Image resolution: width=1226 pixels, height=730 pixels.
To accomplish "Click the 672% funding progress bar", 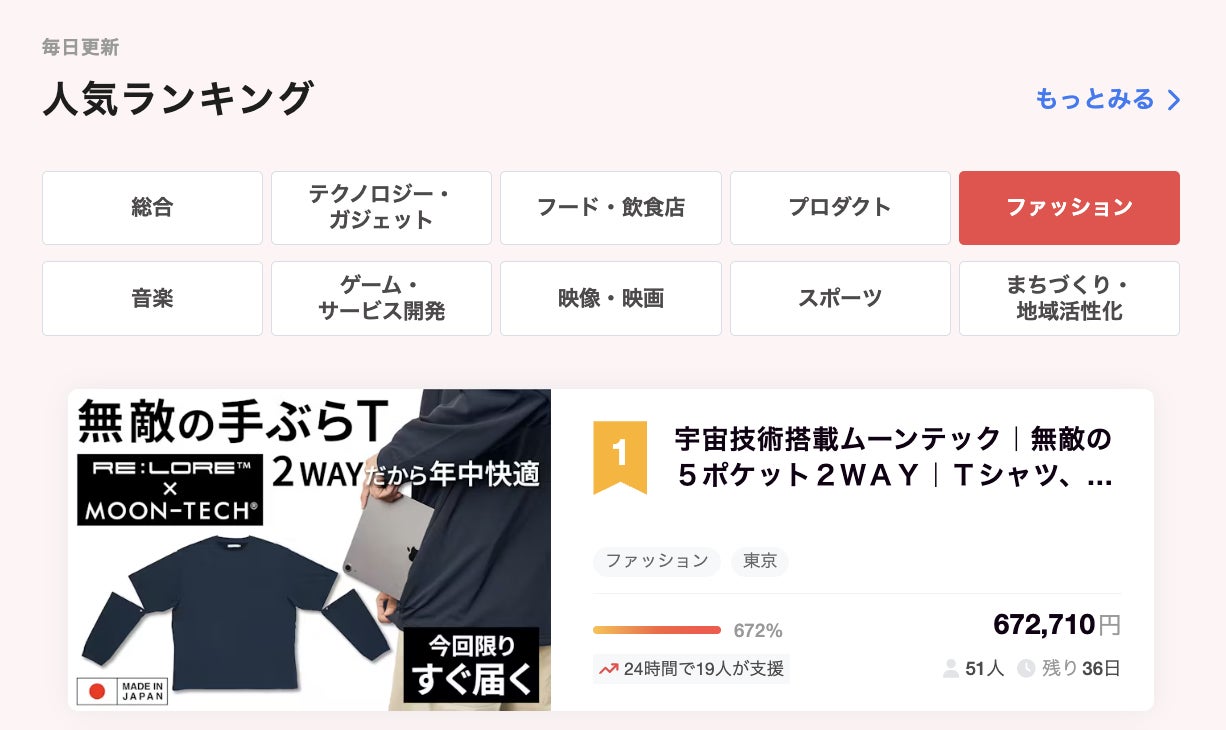I will pos(657,630).
